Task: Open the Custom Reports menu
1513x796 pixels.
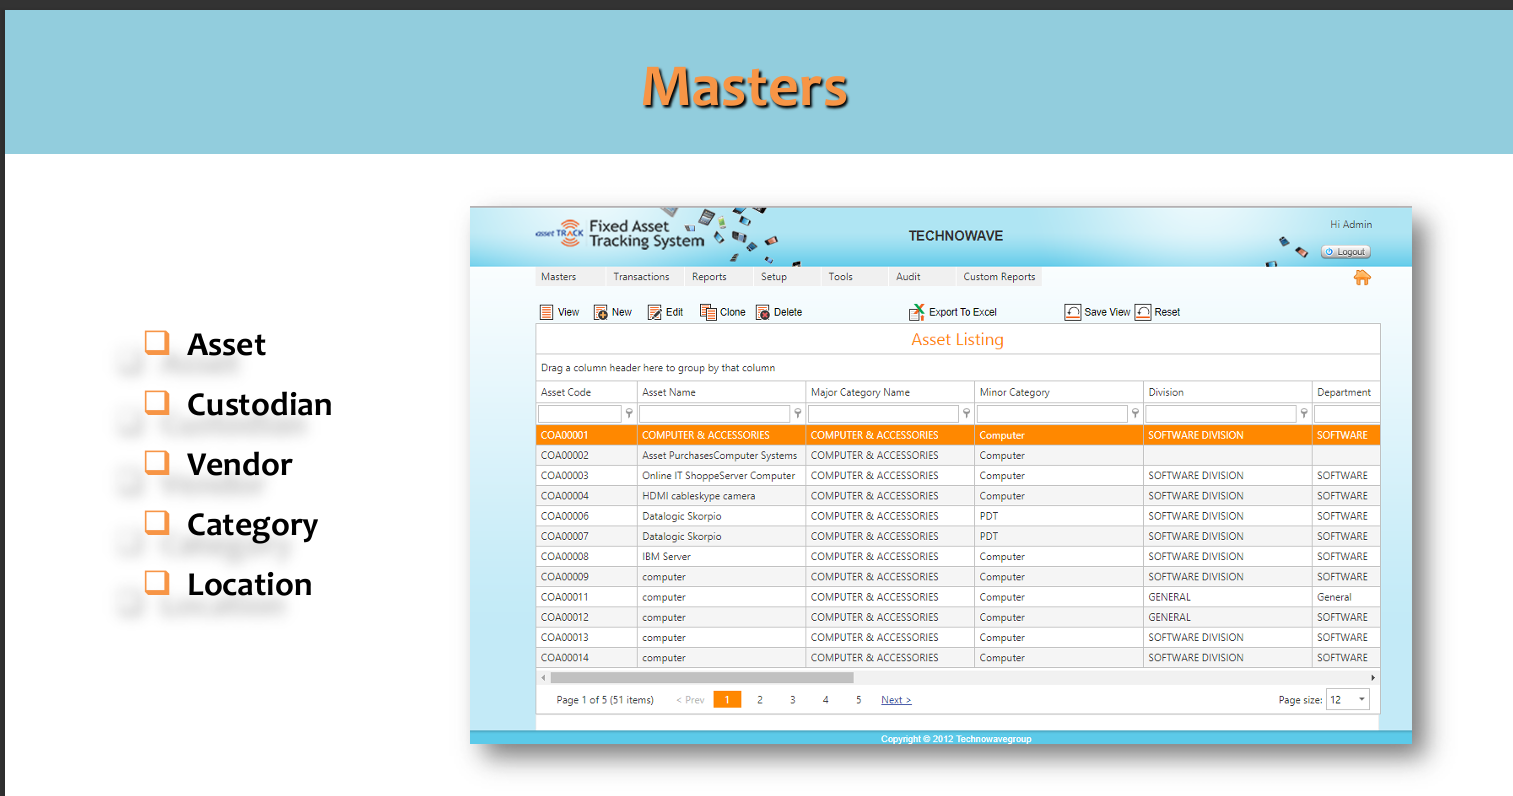Action: pos(999,277)
